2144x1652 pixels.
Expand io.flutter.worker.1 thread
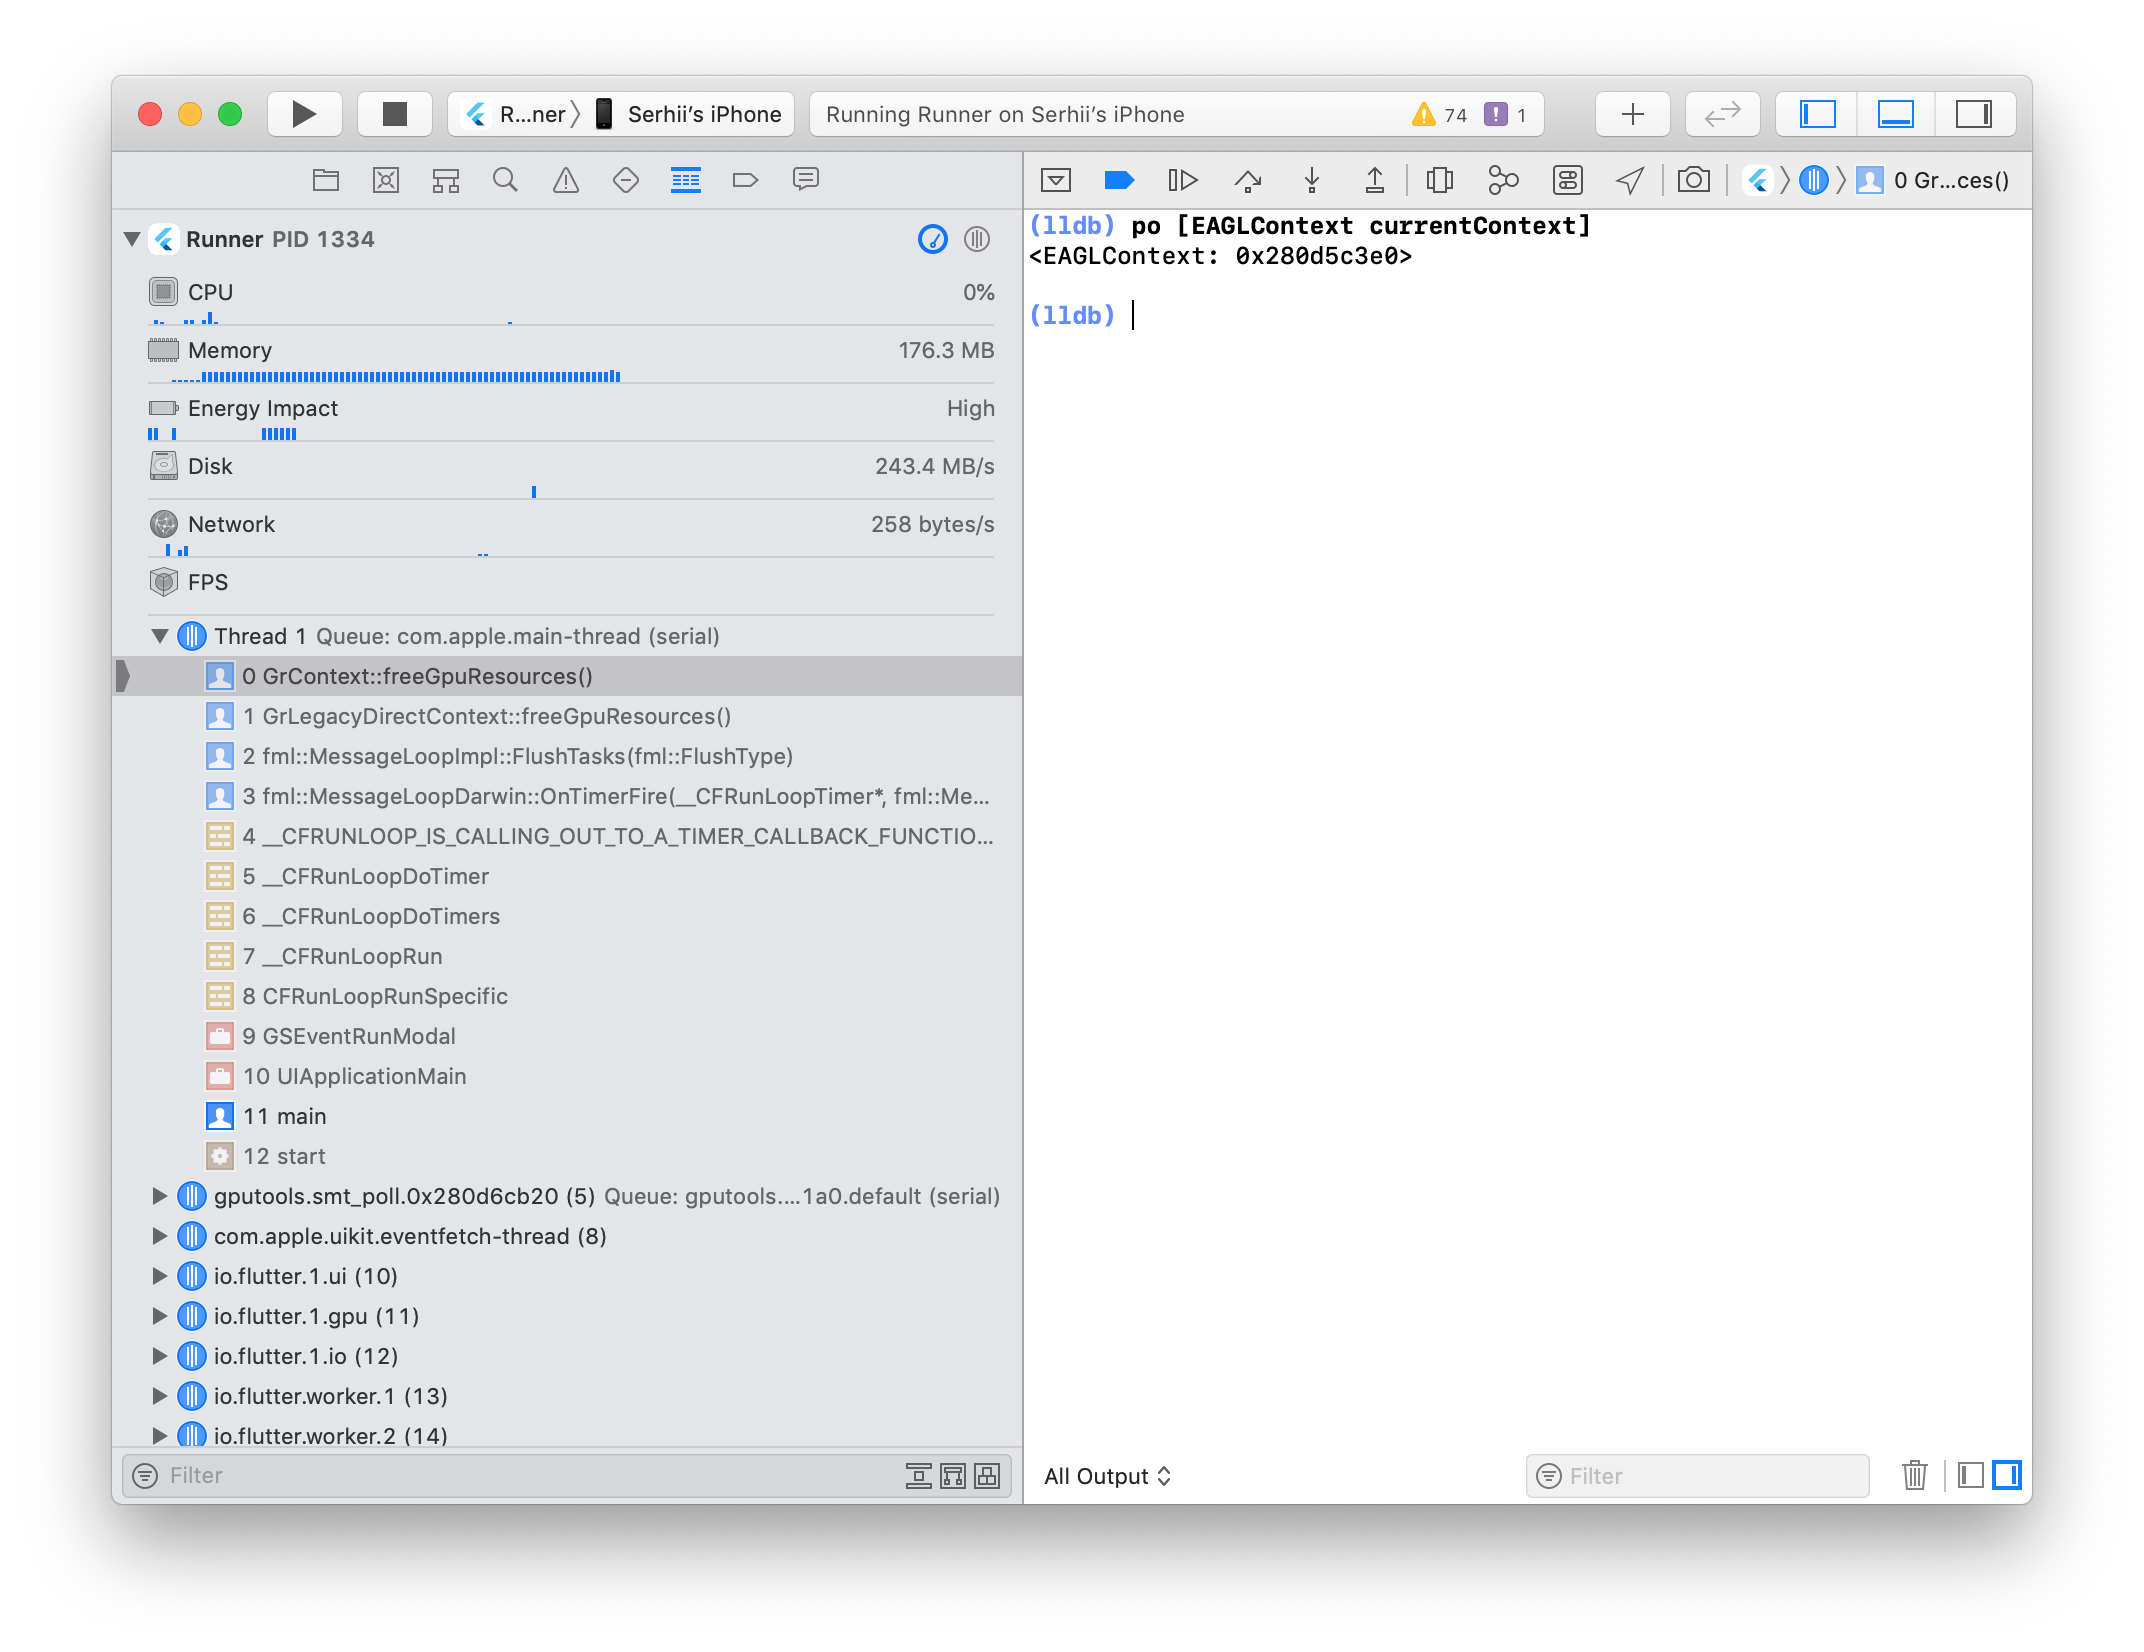(x=159, y=1396)
